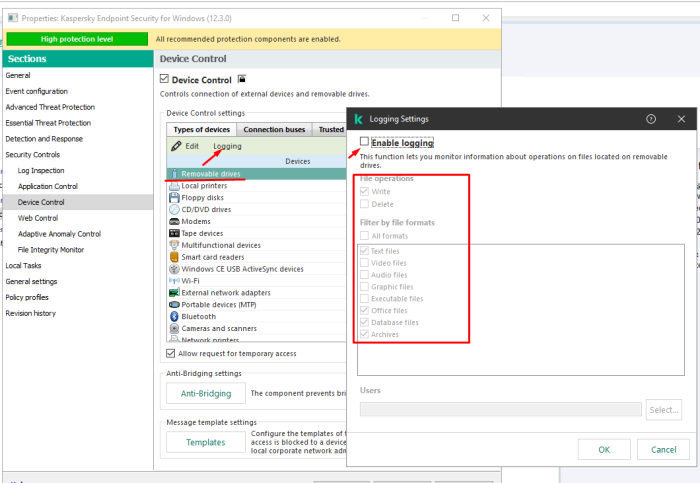Viewport: 700px width, 483px height.
Task: Toggle the Audio files checkbox
Action: 364,275
